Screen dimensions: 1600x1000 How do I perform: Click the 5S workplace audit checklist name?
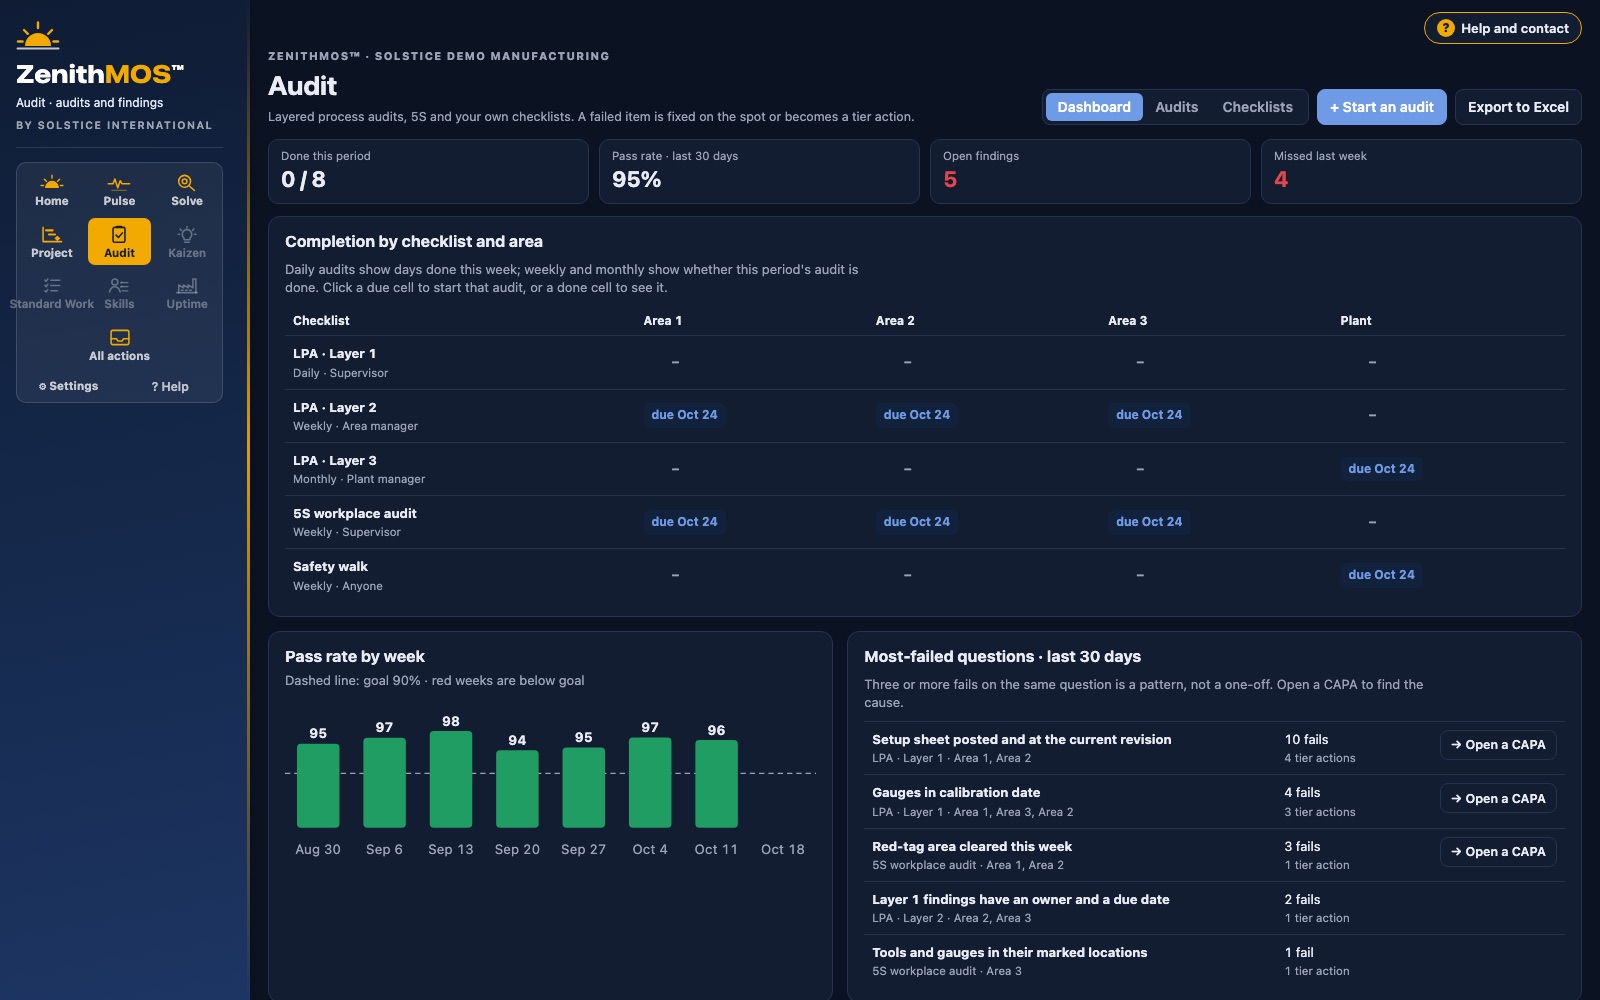point(355,514)
